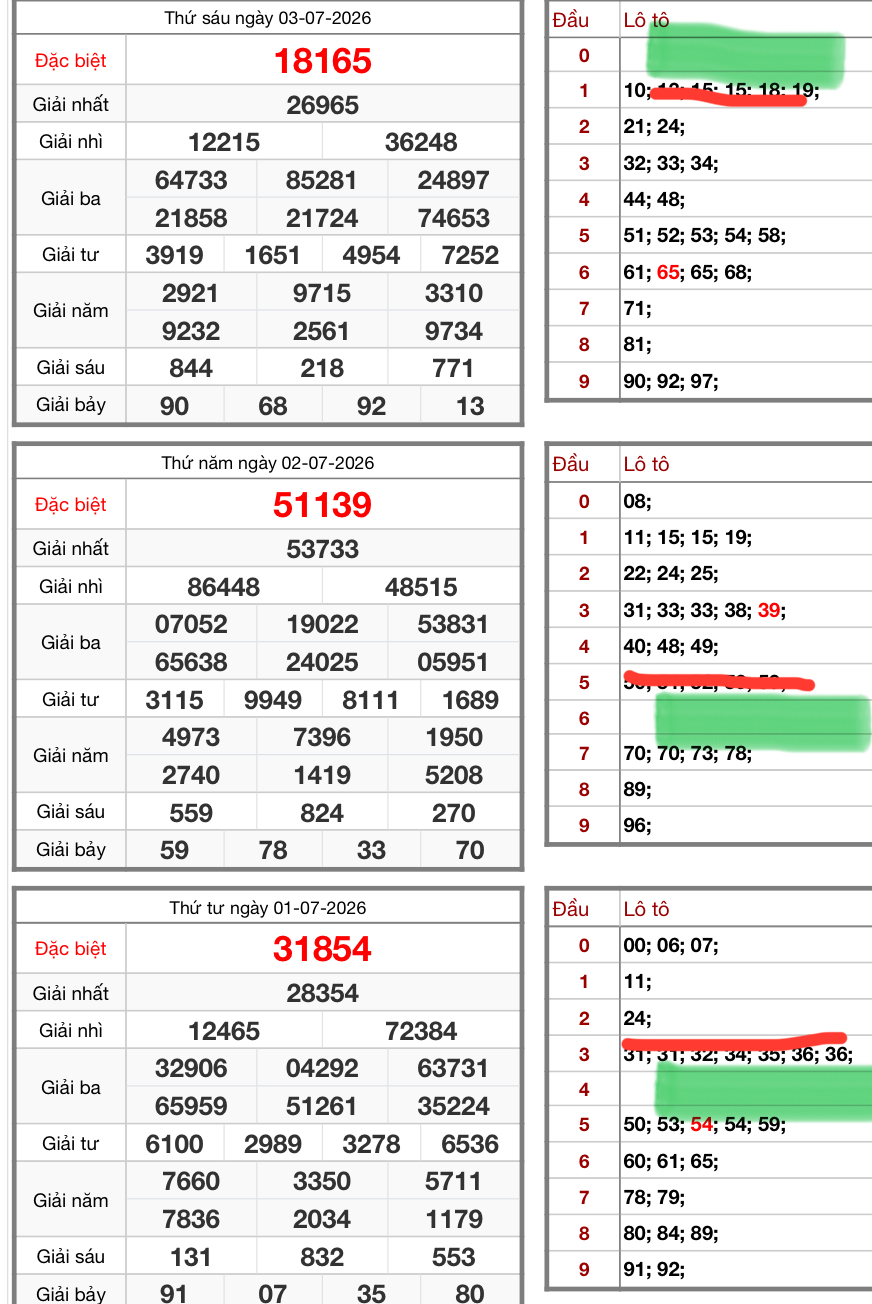Click the Giải năm number 2034

[322, 1219]
